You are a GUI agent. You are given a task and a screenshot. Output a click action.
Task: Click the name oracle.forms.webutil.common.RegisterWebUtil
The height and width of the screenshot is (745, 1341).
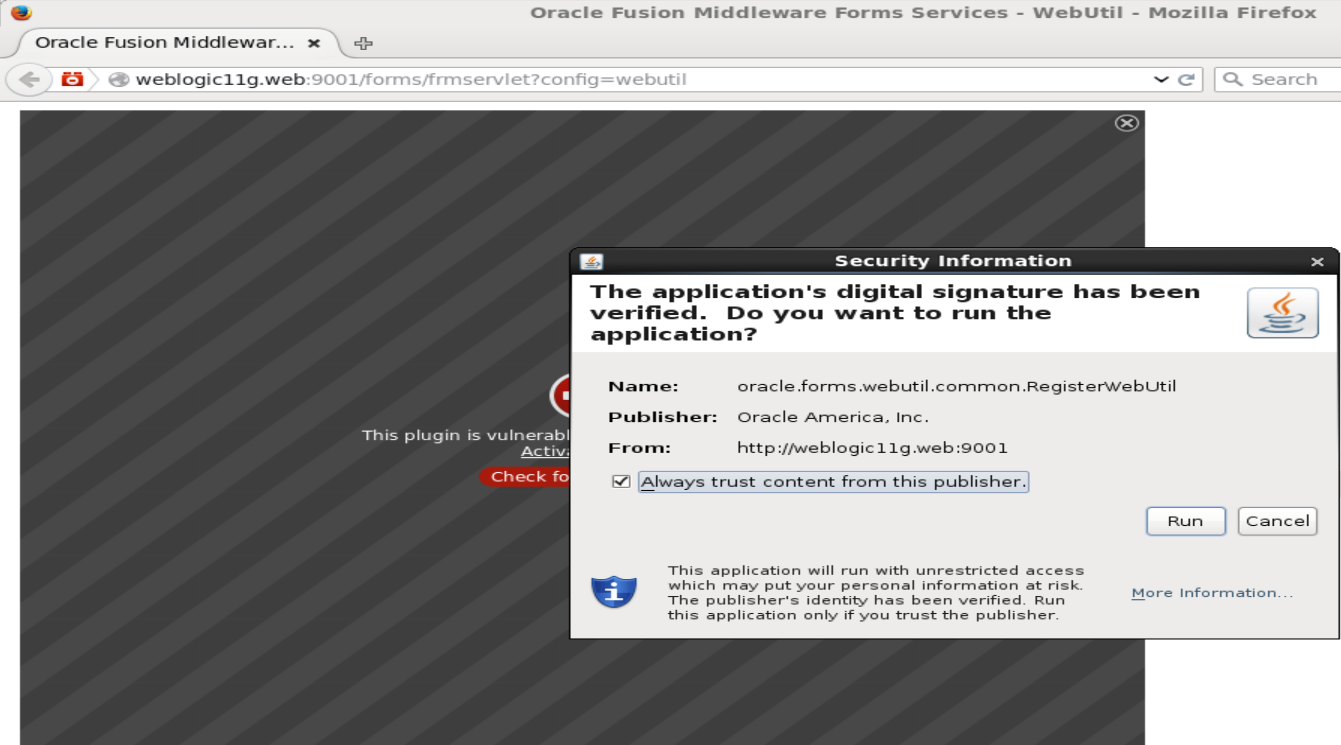pyautogui.click(x=957, y=386)
